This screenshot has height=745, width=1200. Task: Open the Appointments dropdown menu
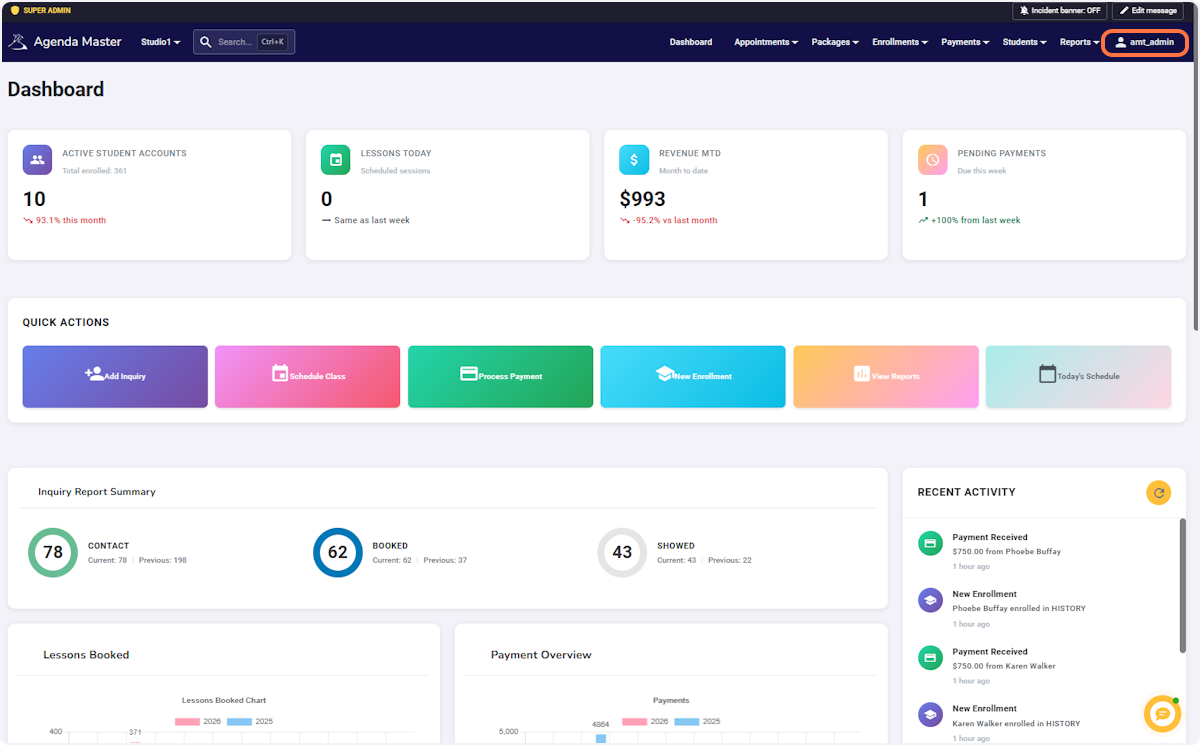click(x=766, y=42)
